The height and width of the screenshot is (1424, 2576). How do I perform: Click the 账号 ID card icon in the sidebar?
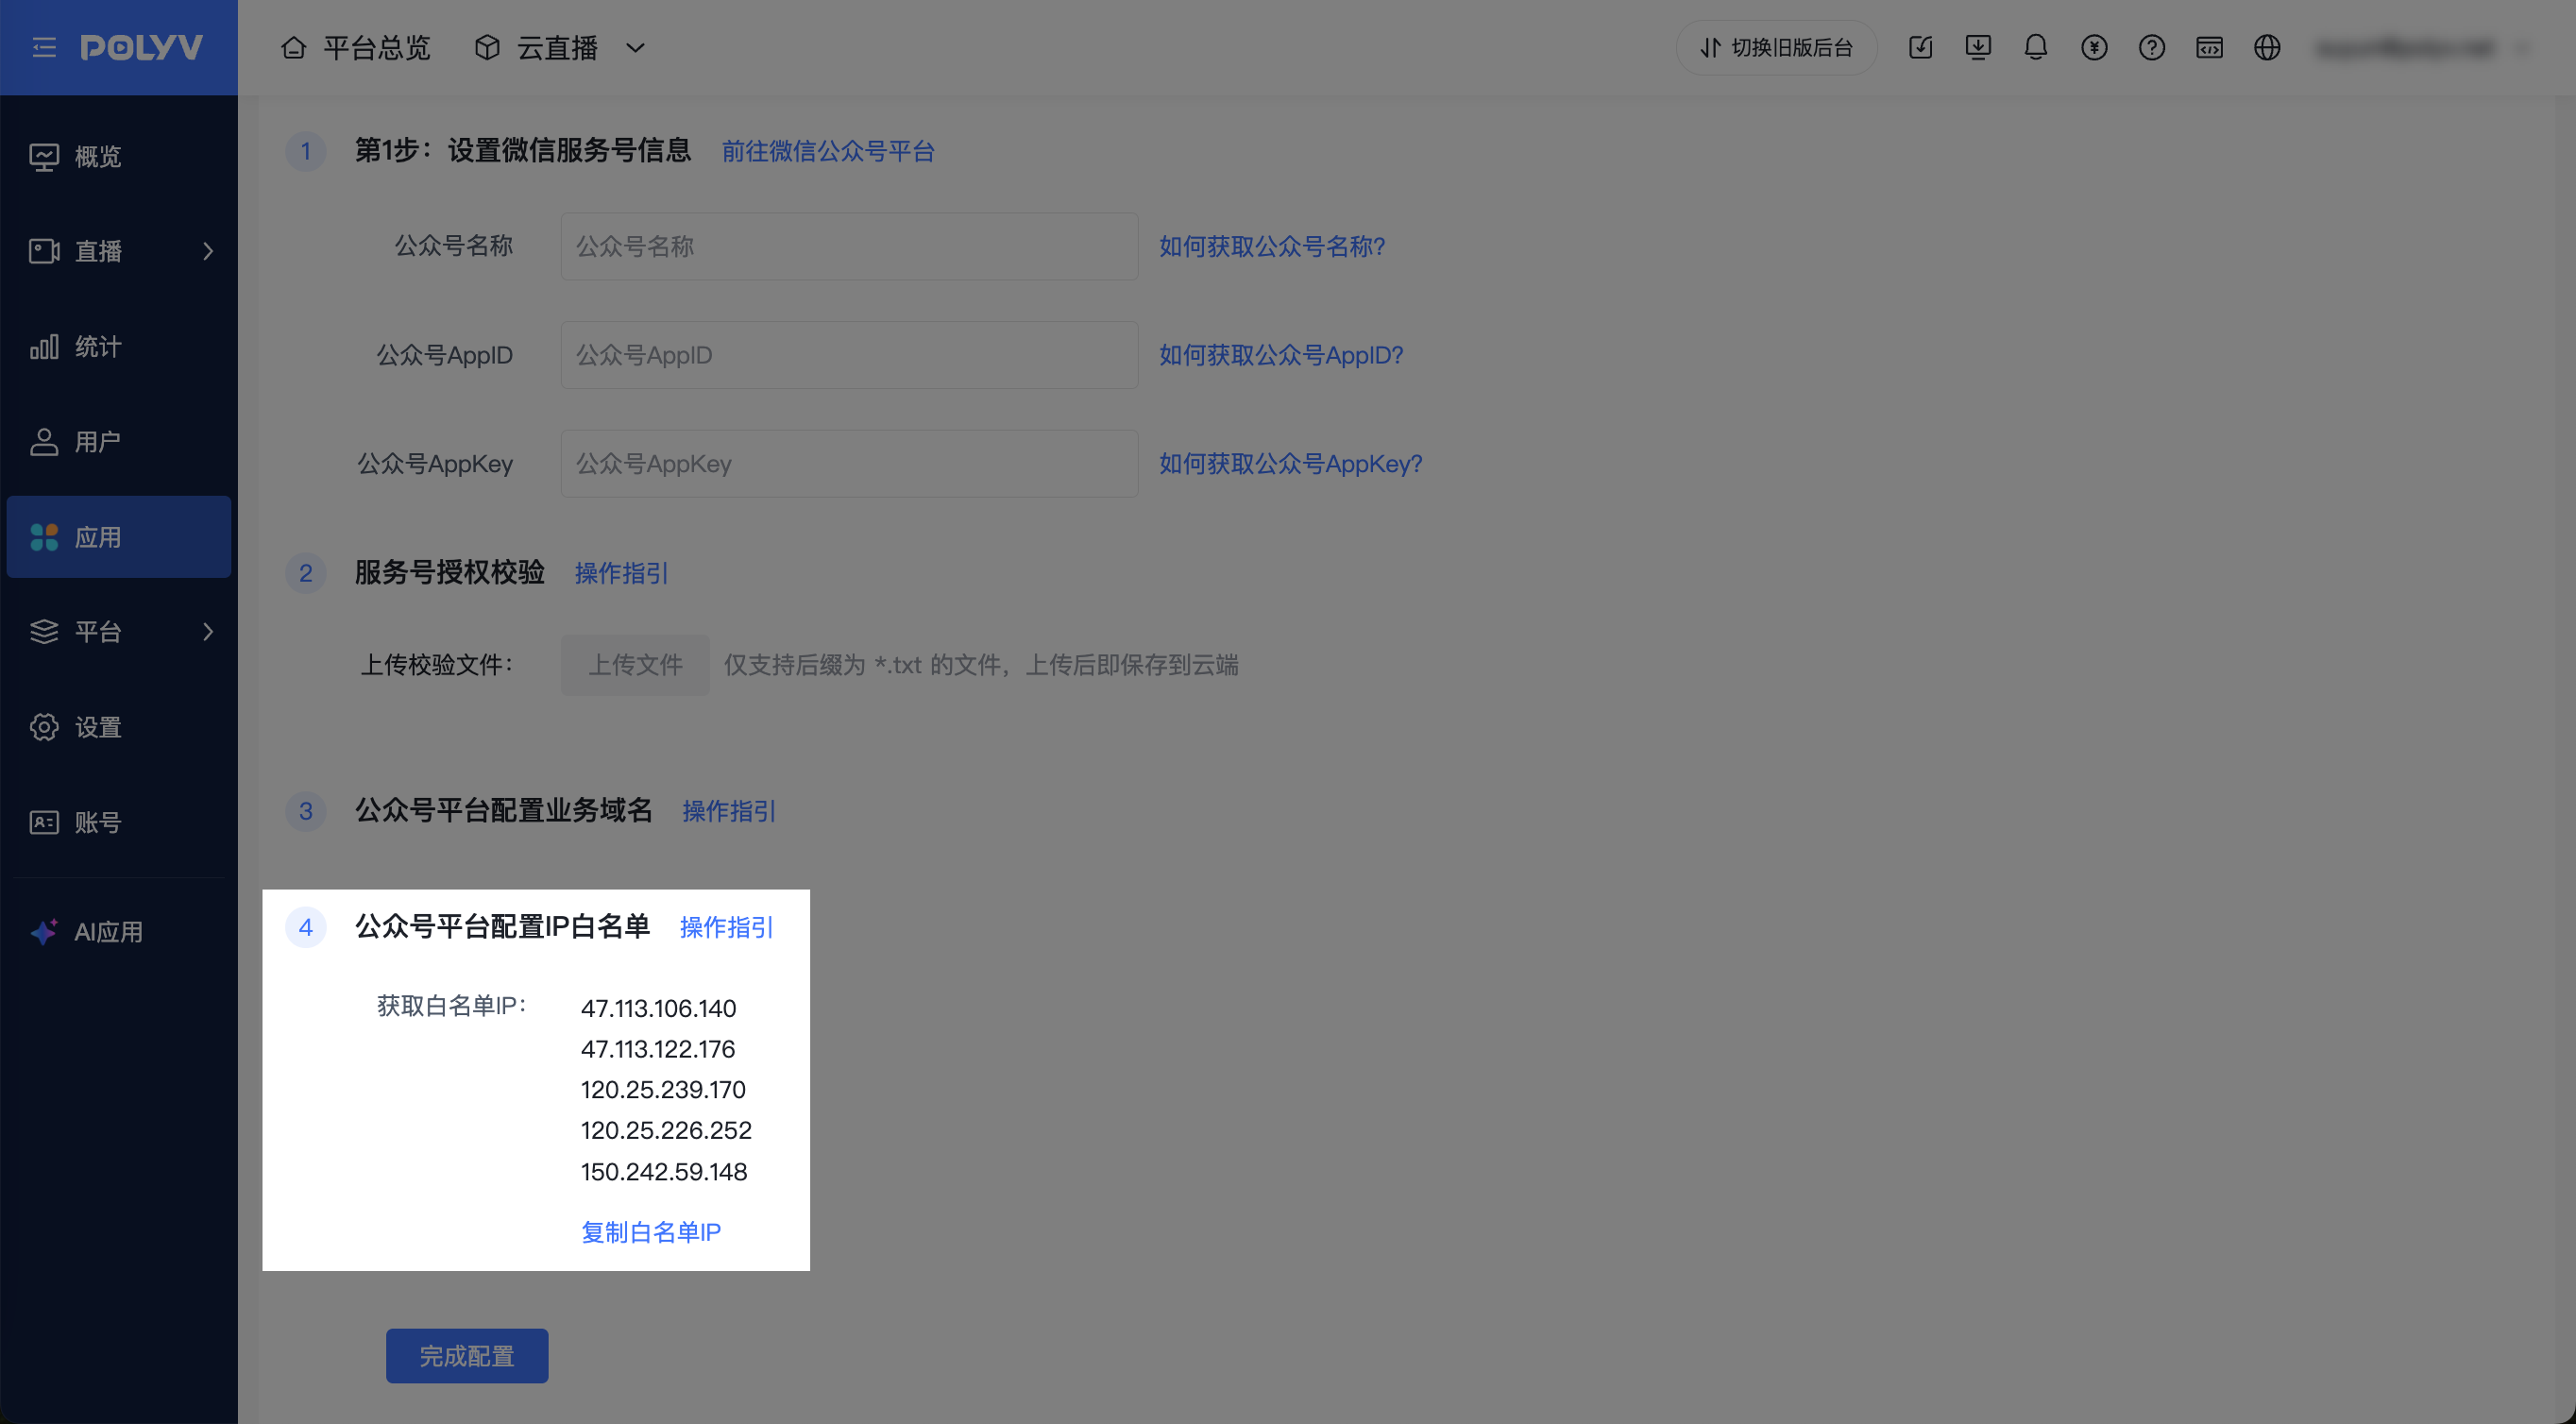pyautogui.click(x=44, y=822)
